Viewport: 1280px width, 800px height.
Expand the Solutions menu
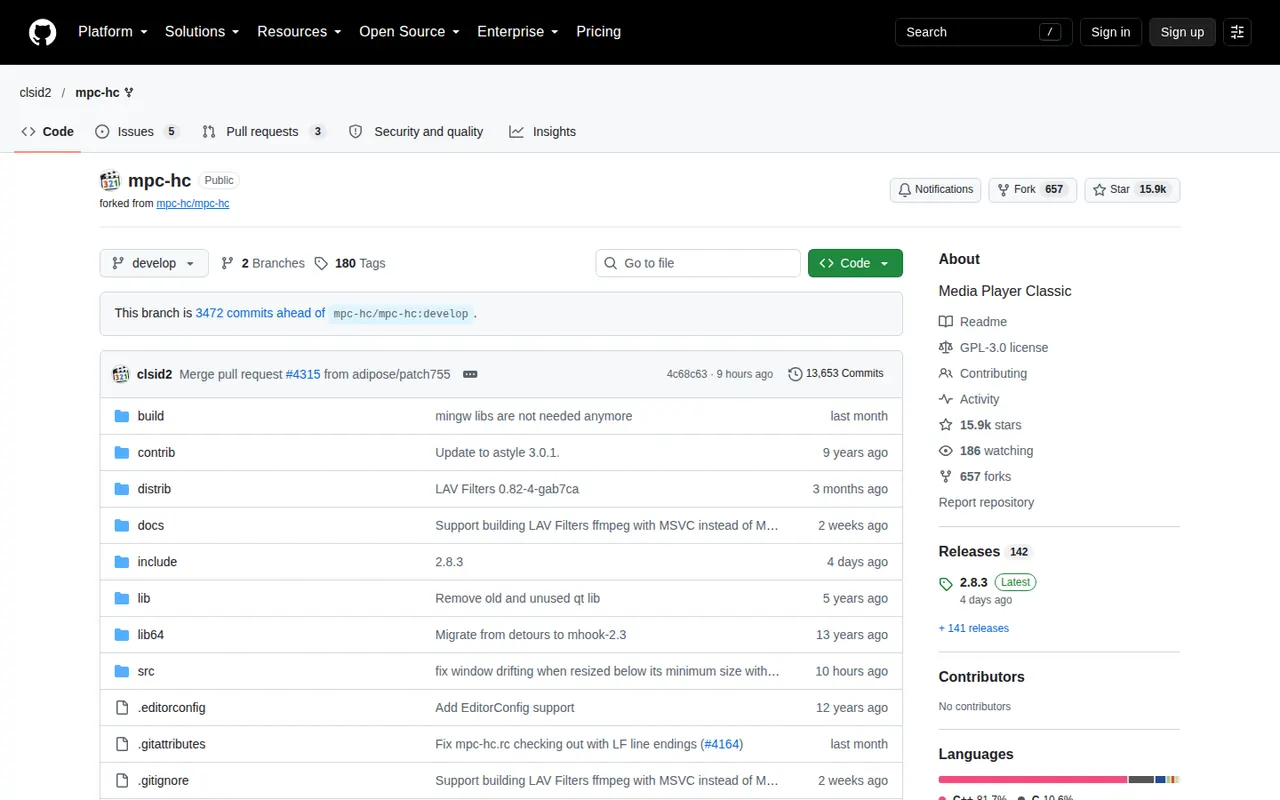pyautogui.click(x=202, y=32)
